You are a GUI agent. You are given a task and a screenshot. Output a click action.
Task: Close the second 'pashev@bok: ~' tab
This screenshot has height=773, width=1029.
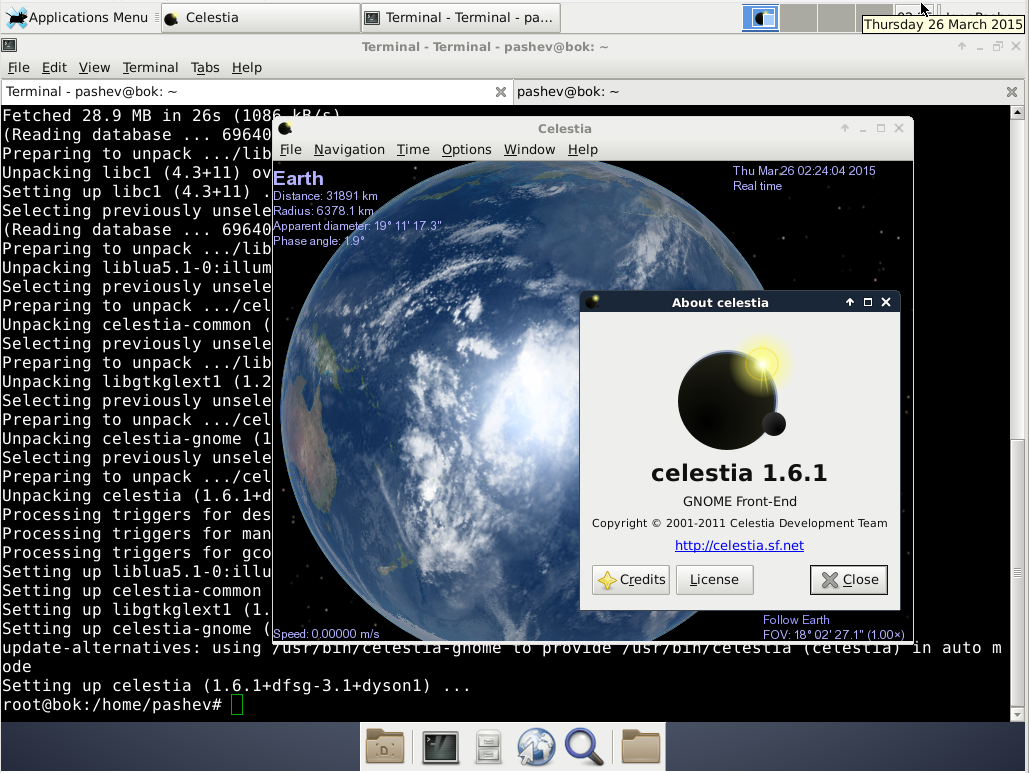pyautogui.click(x=1012, y=92)
